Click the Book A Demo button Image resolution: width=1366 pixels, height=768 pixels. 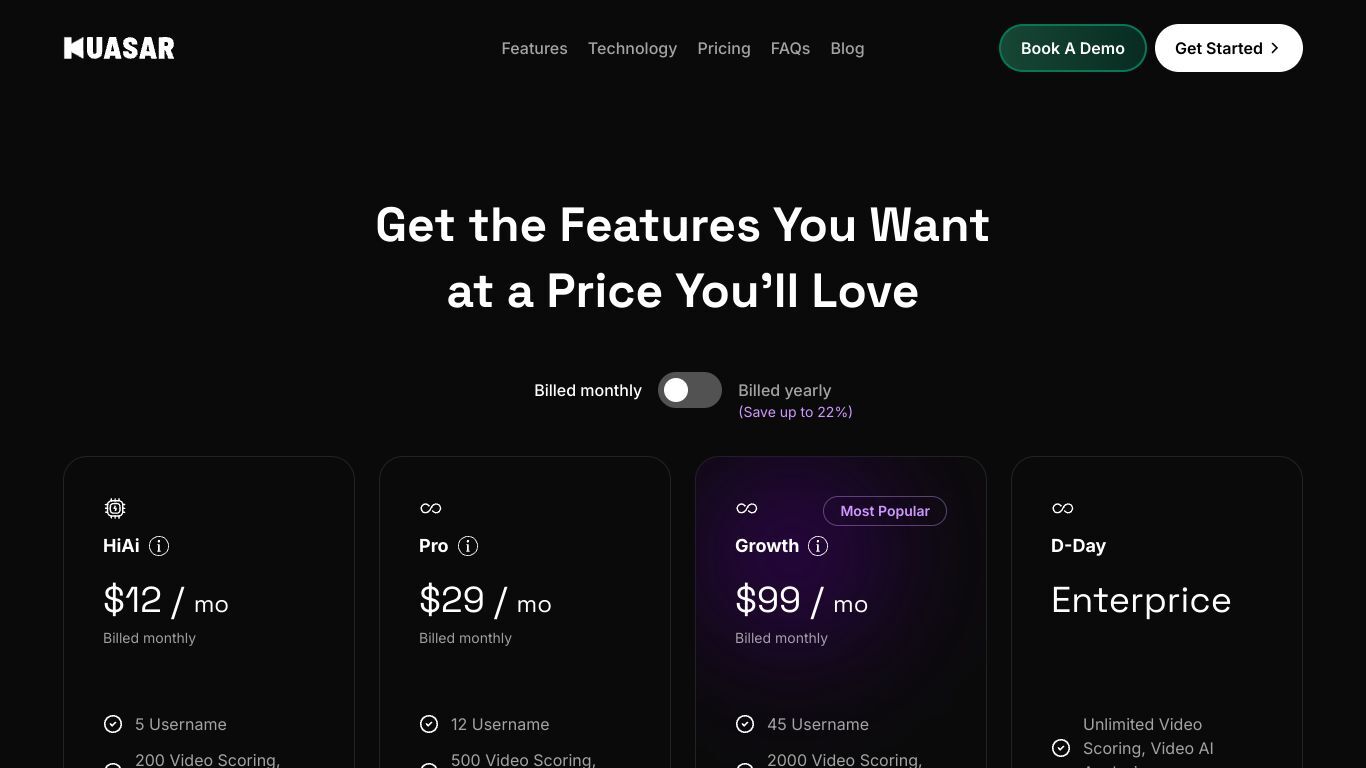pyautogui.click(x=1073, y=48)
